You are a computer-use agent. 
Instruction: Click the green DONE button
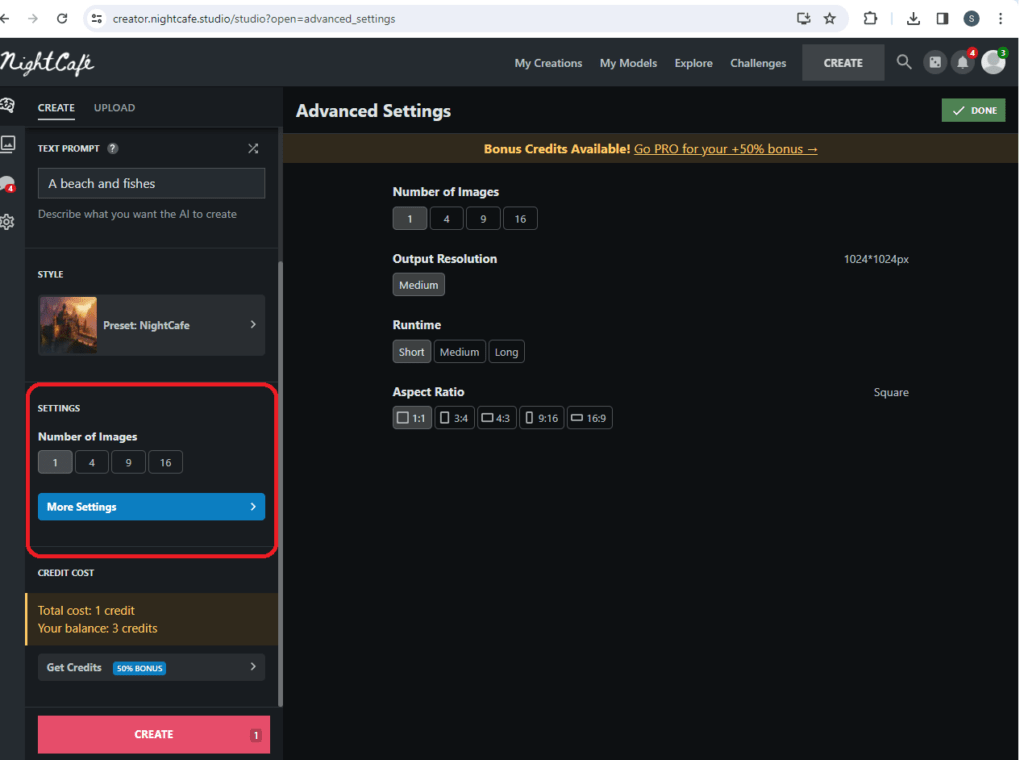[x=973, y=110]
